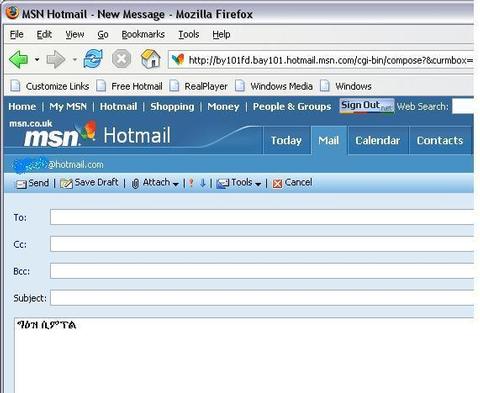Click the Customize Links bookmark page icon
Viewport: 480px width, 393px height.
click(x=16, y=86)
